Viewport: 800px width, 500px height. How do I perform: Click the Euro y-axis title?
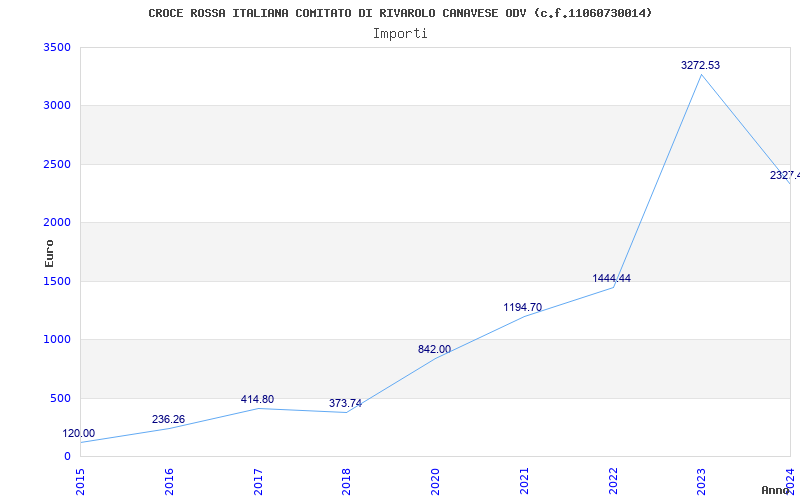click(x=49, y=253)
